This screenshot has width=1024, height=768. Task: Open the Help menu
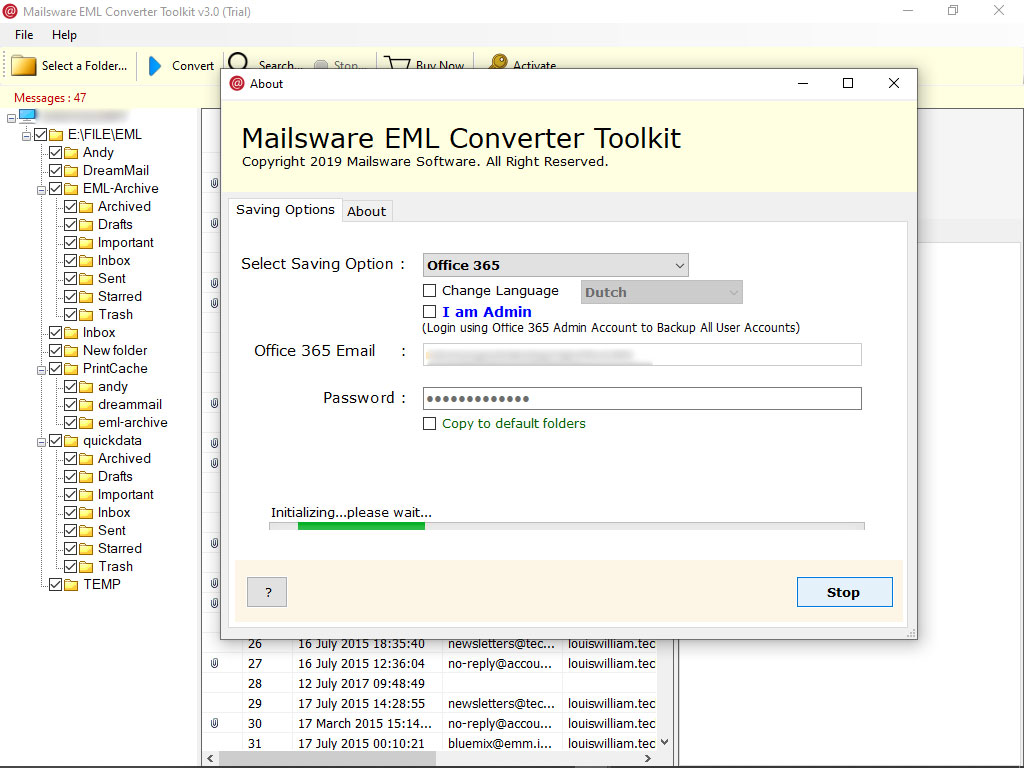(64, 35)
